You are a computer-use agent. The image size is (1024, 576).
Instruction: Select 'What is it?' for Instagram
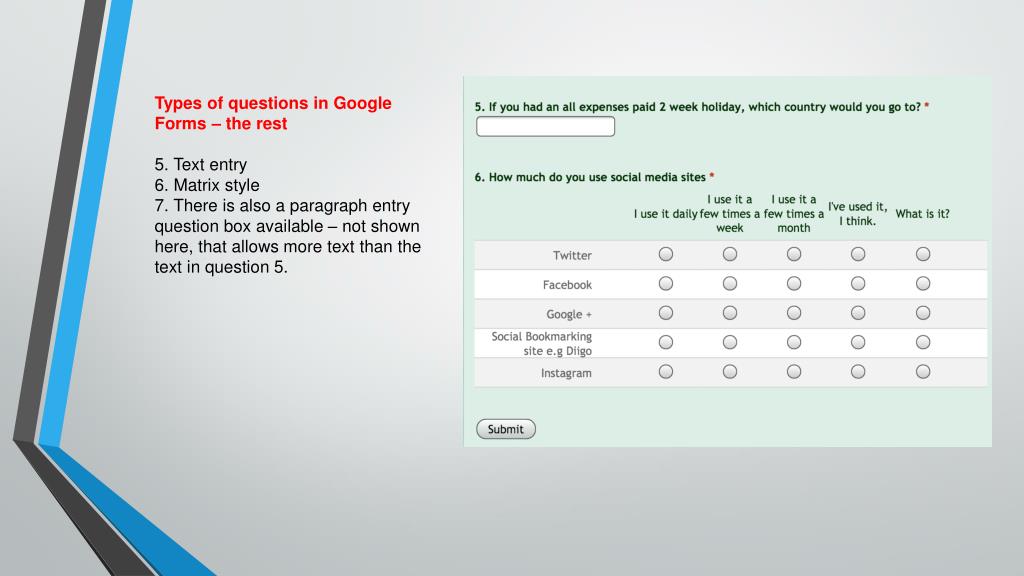(x=923, y=372)
